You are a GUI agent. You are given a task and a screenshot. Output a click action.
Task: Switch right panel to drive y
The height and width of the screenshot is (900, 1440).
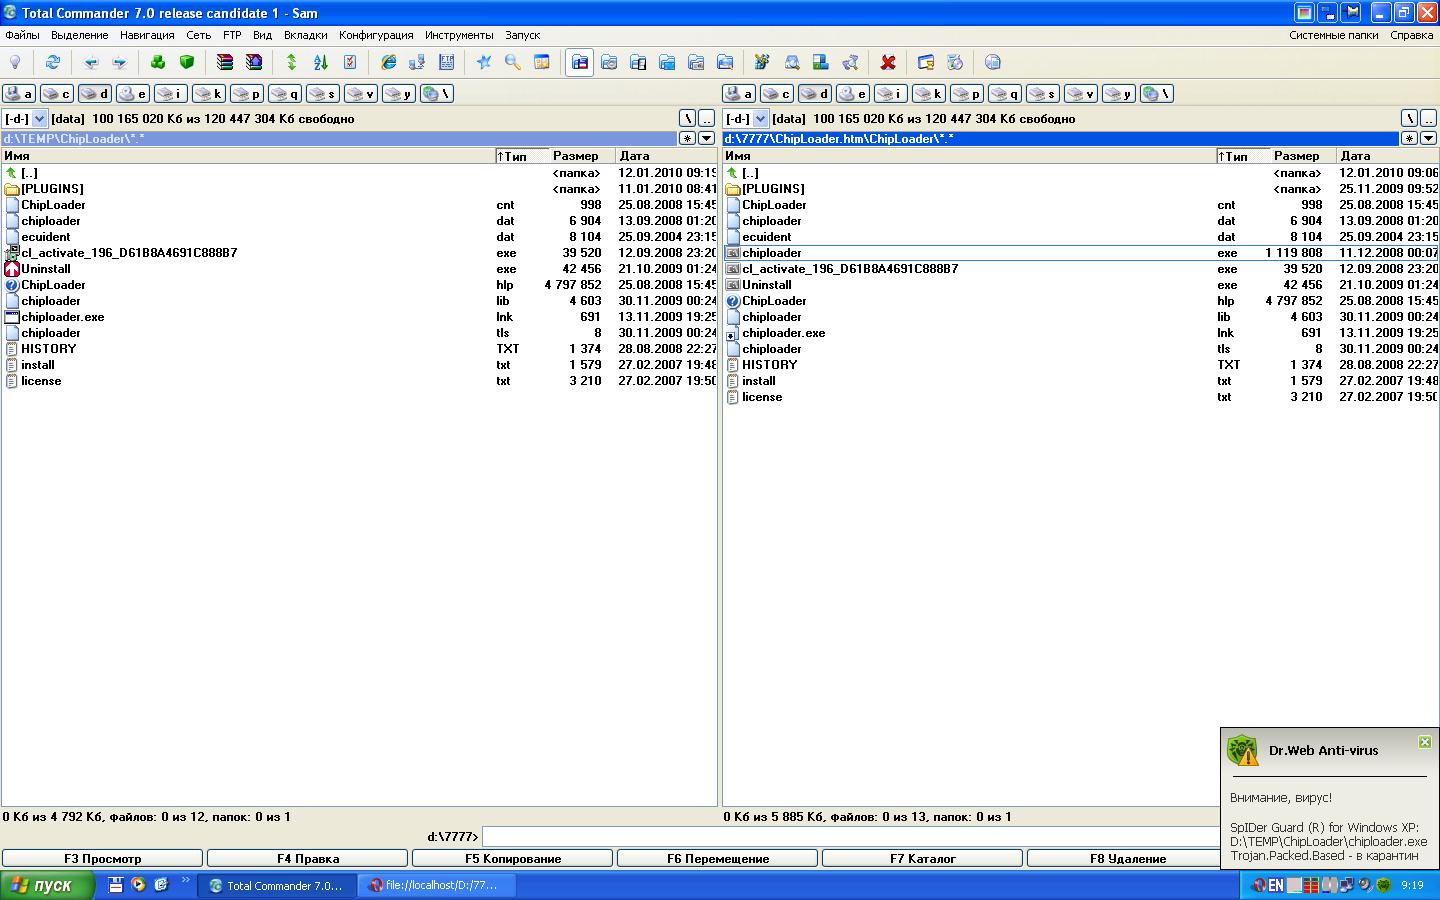tap(1118, 94)
